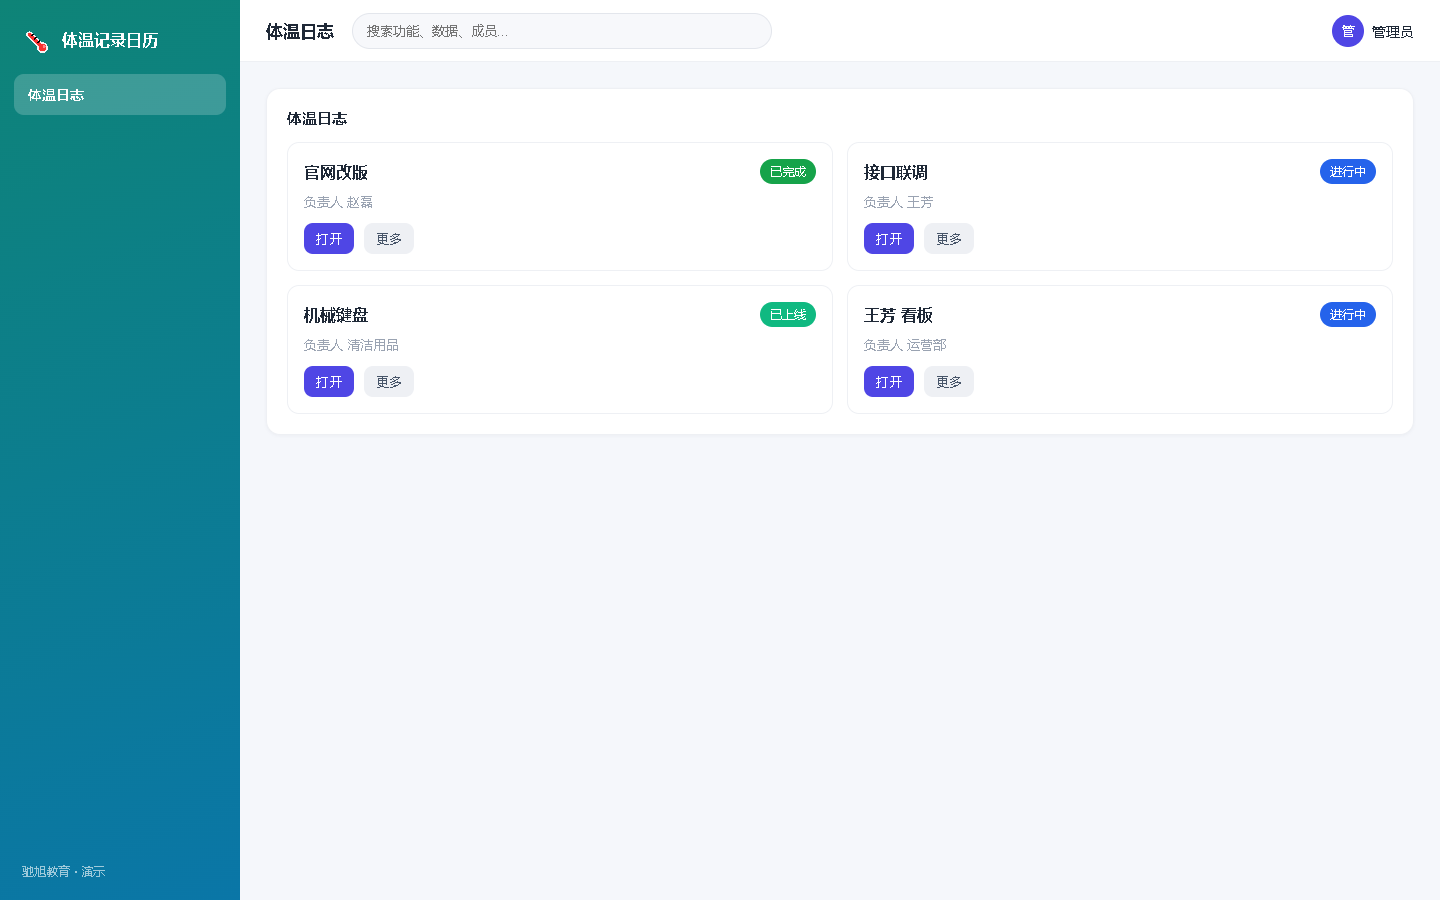Open the 王芳 看板 card
1440x900 pixels.
(889, 382)
